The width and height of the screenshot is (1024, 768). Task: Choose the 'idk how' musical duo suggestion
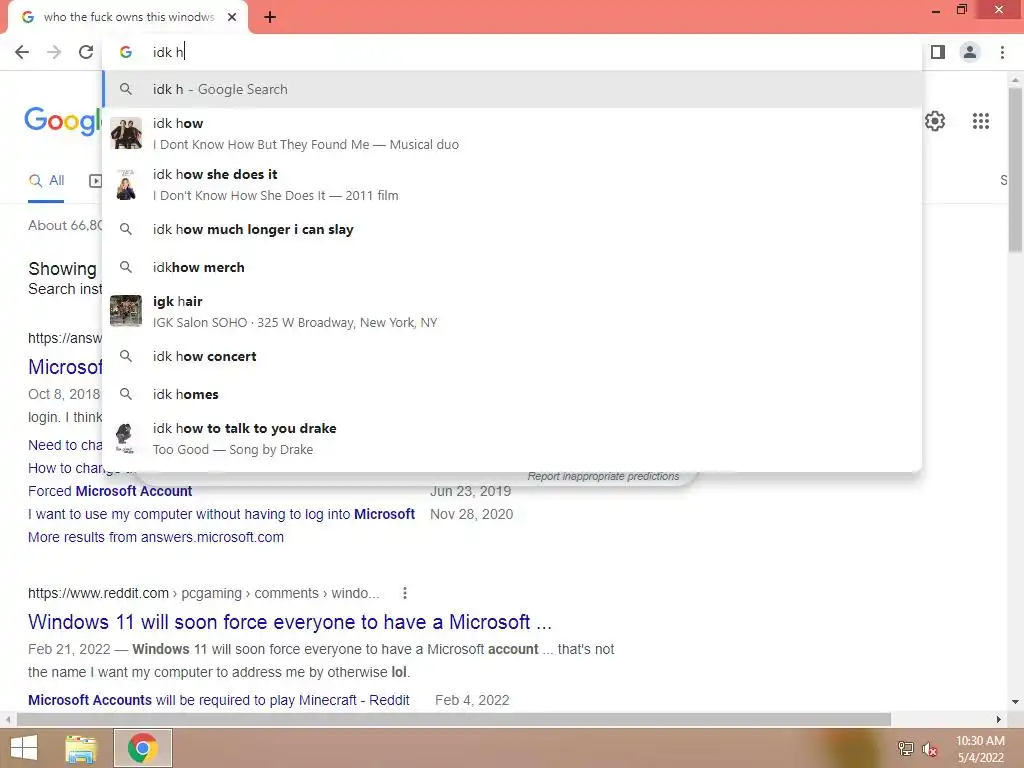click(512, 133)
